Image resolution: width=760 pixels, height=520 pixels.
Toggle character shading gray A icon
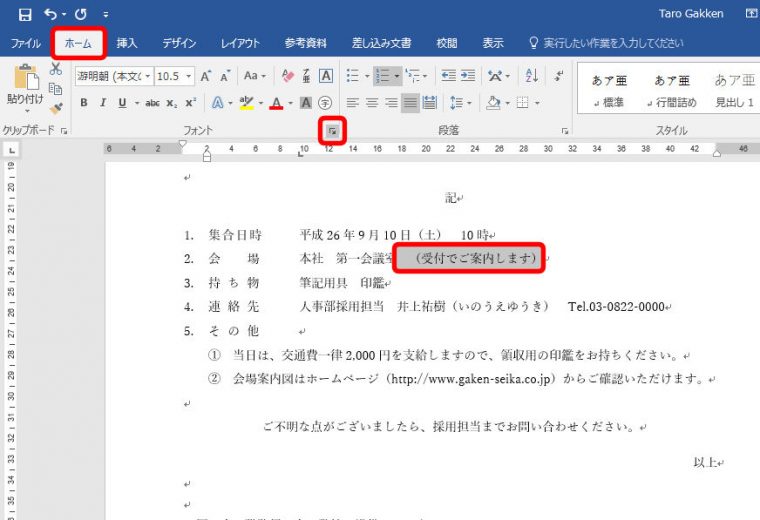[x=305, y=103]
